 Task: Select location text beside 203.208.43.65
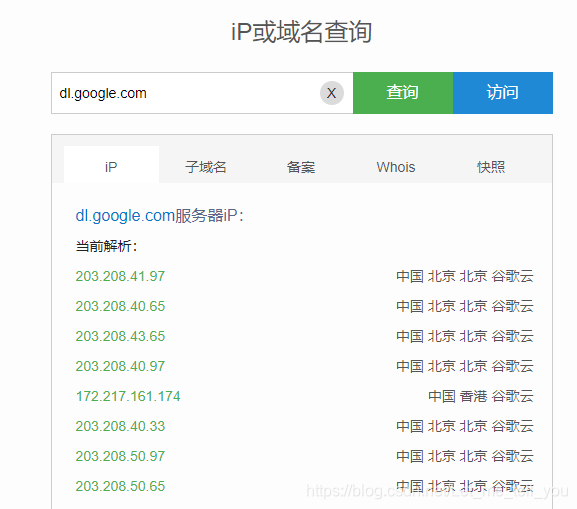[x=465, y=336]
